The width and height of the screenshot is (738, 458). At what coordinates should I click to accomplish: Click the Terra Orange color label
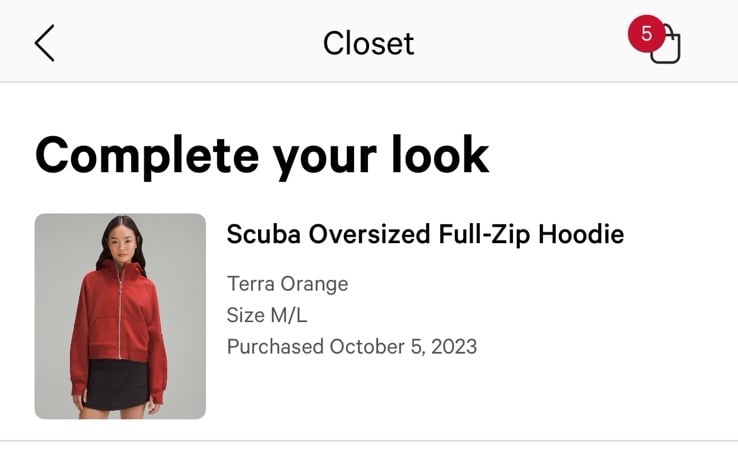click(x=288, y=284)
